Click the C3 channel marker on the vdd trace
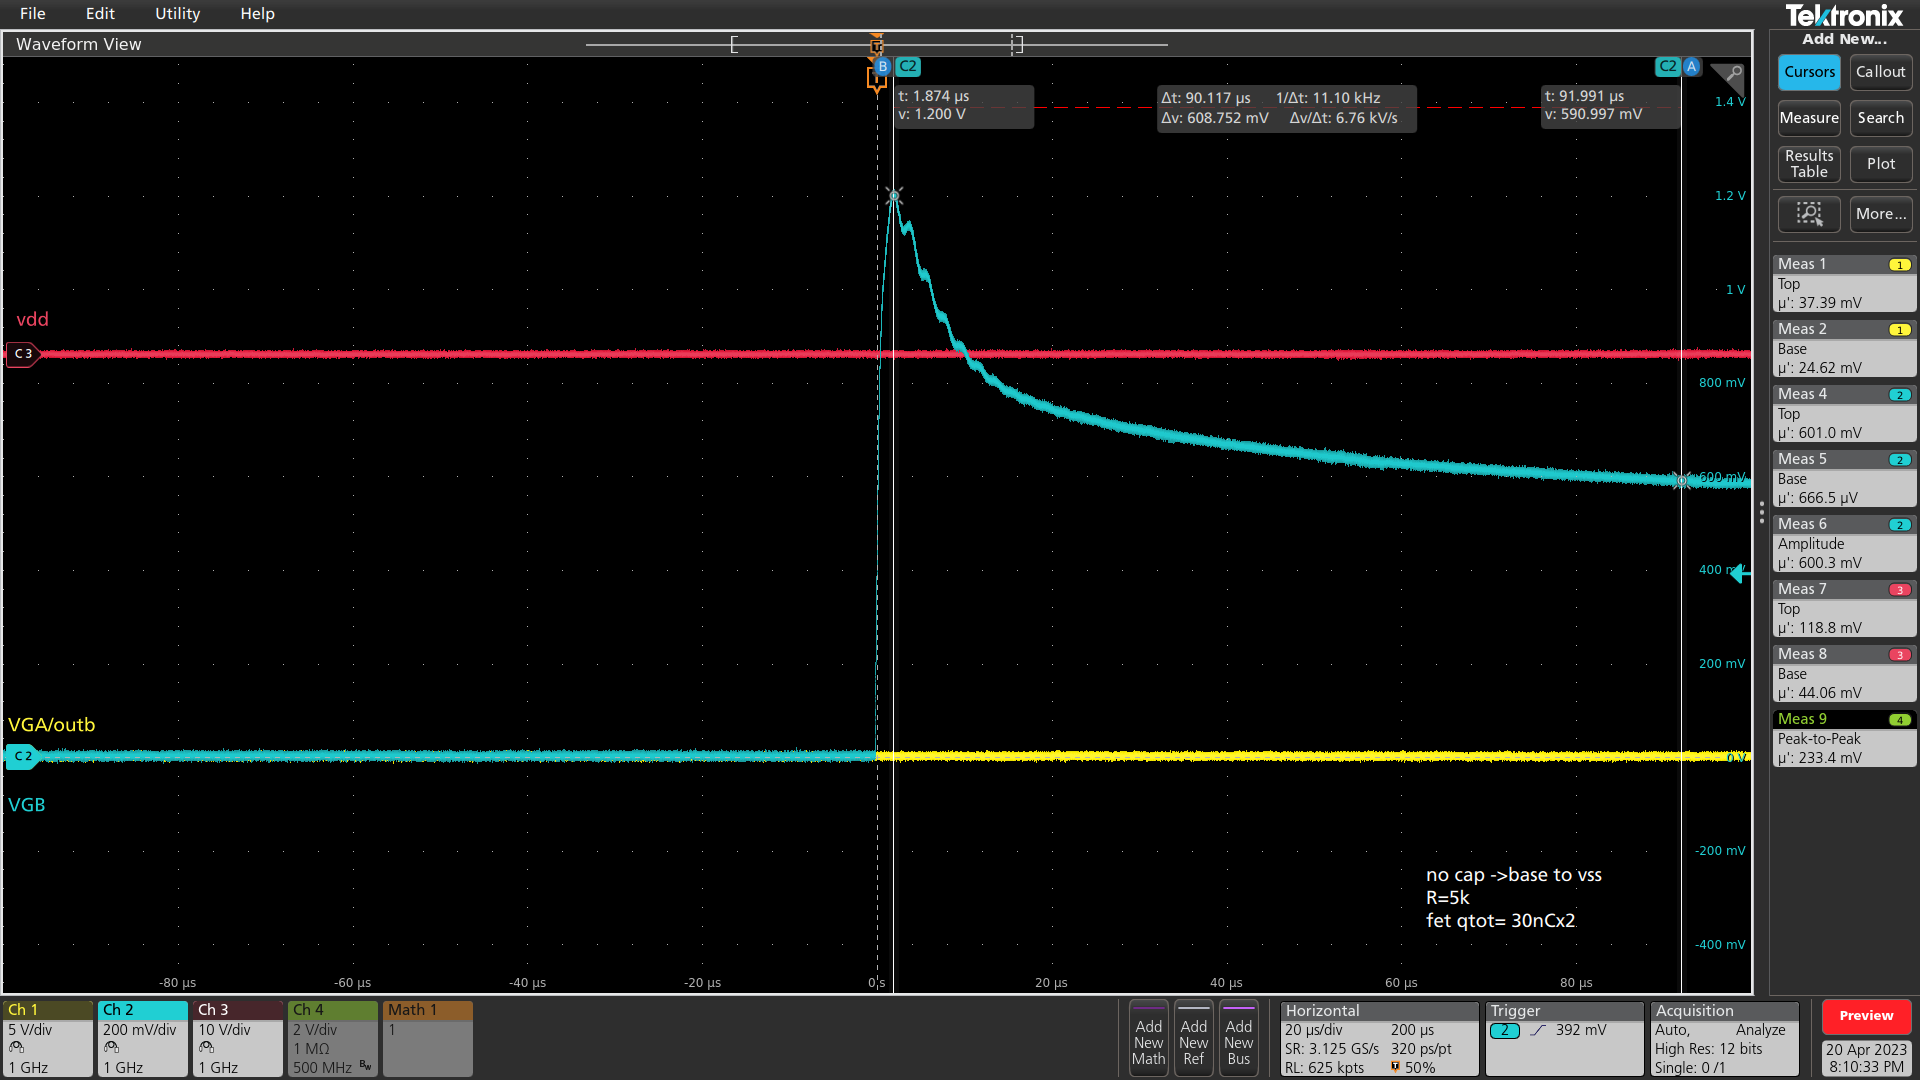The width and height of the screenshot is (1920, 1080). (24, 353)
